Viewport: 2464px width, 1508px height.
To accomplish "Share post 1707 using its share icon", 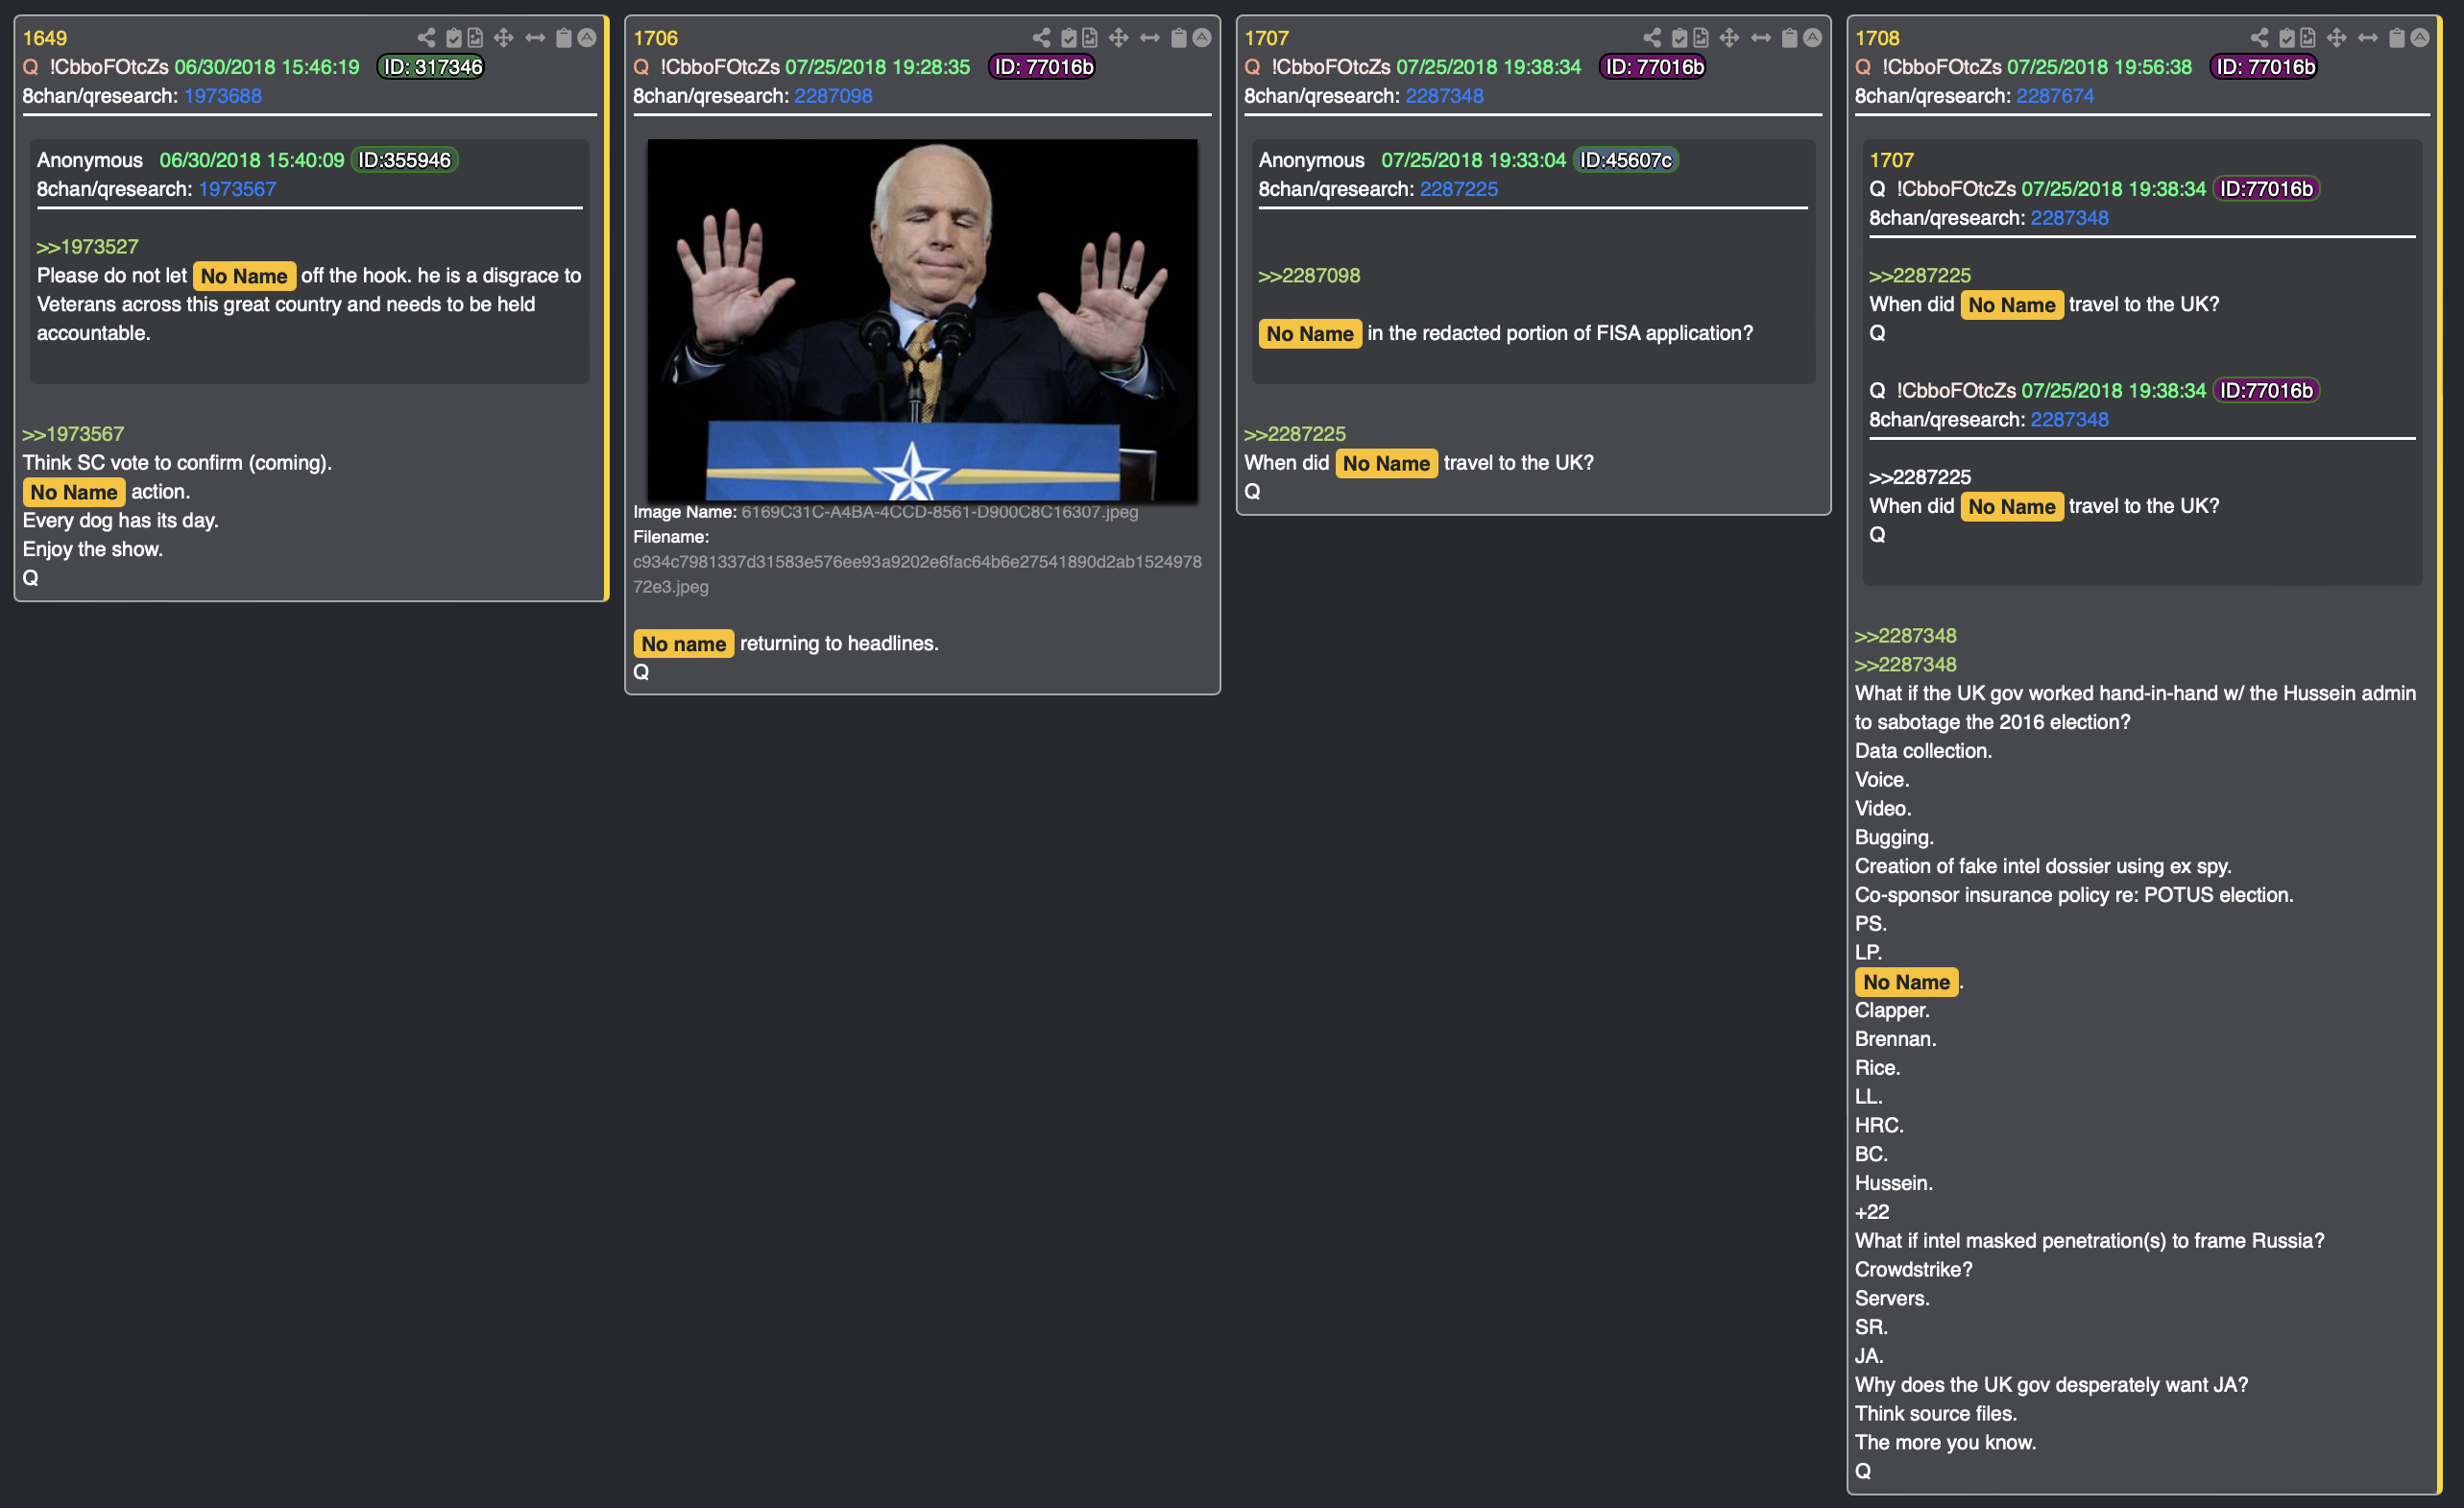I will 1652,38.
